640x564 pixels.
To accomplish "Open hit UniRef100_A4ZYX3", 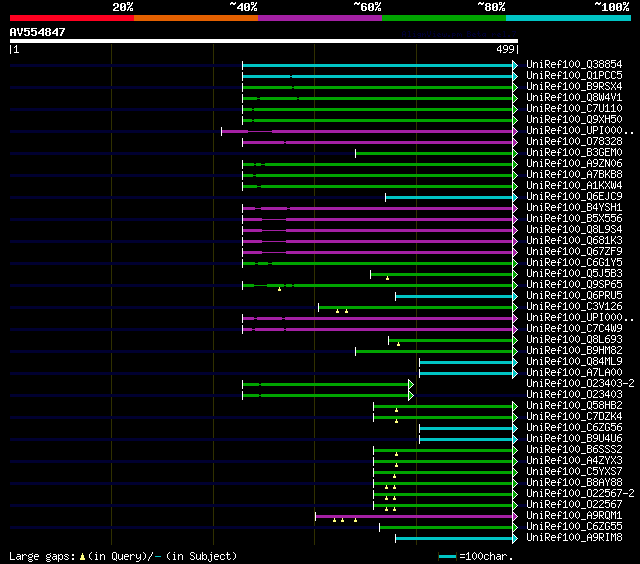I will pos(574,461).
